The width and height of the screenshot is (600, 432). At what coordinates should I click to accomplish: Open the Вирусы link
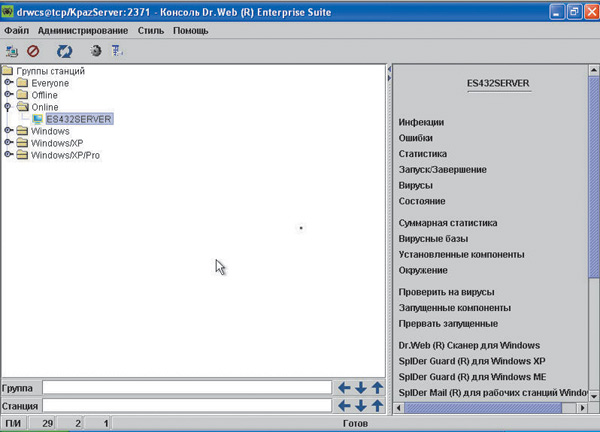pyautogui.click(x=416, y=186)
